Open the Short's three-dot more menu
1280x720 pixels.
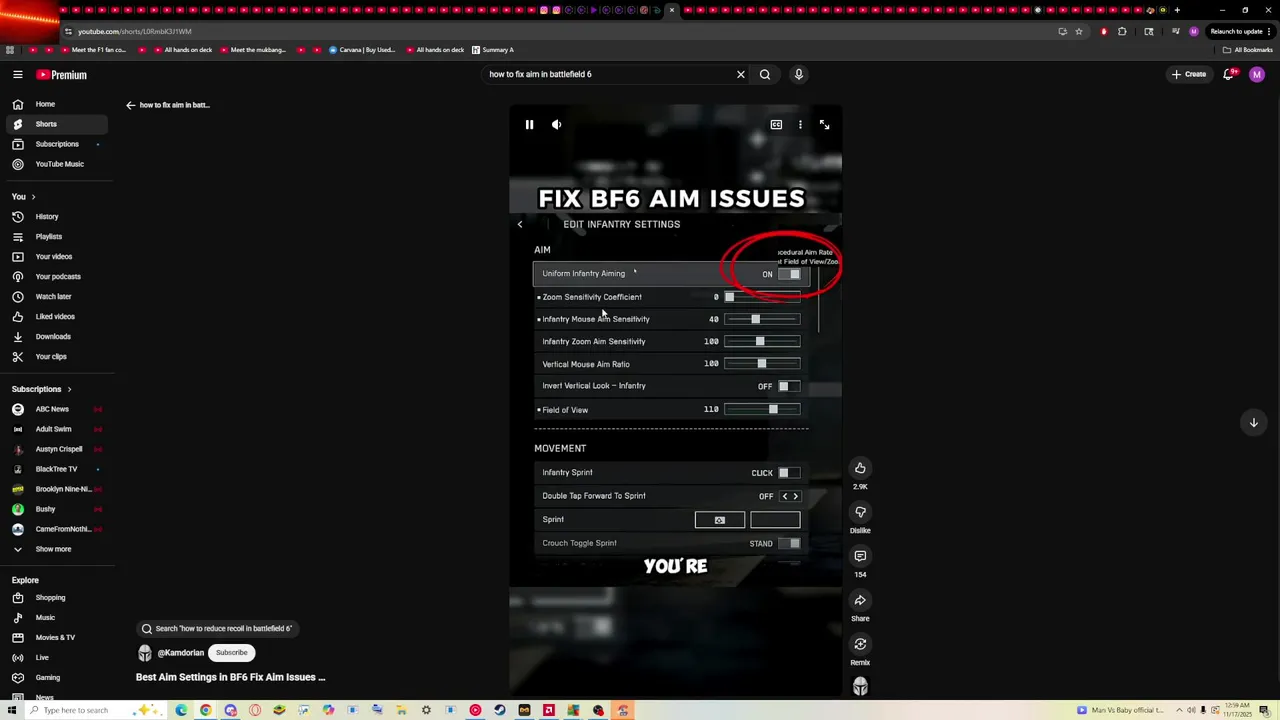(x=800, y=125)
